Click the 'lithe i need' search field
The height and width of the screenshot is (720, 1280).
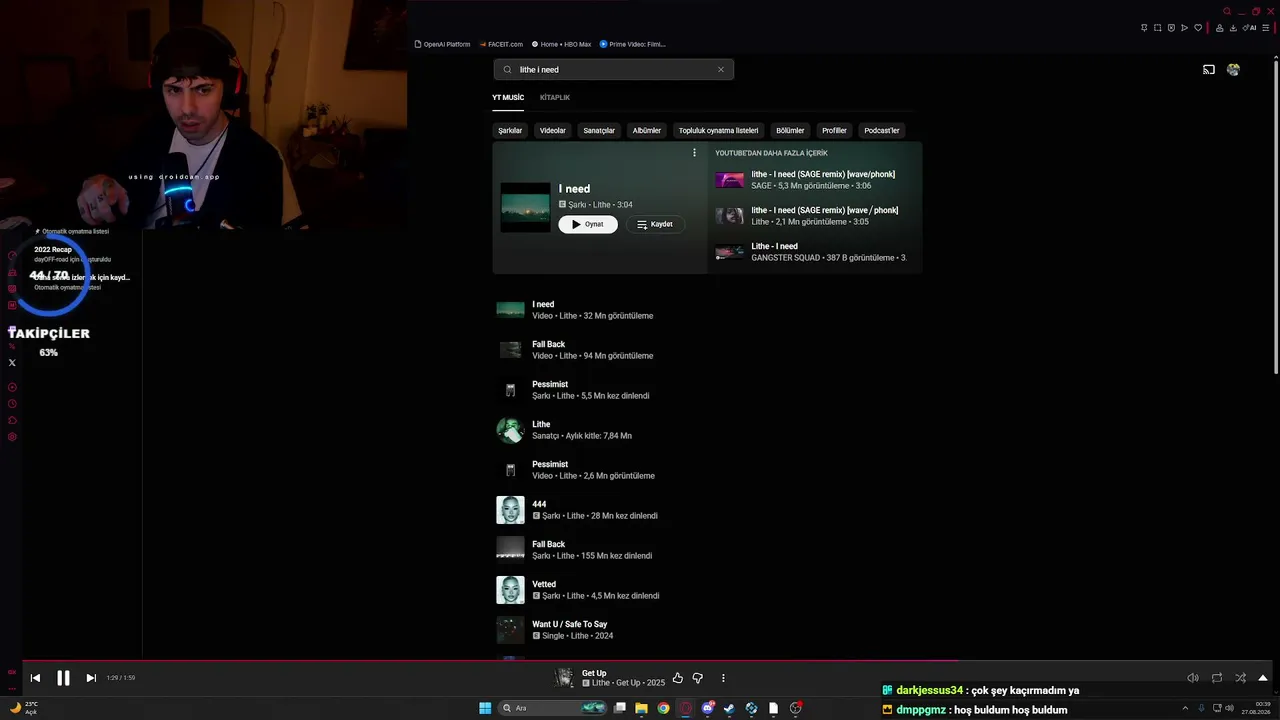613,70
